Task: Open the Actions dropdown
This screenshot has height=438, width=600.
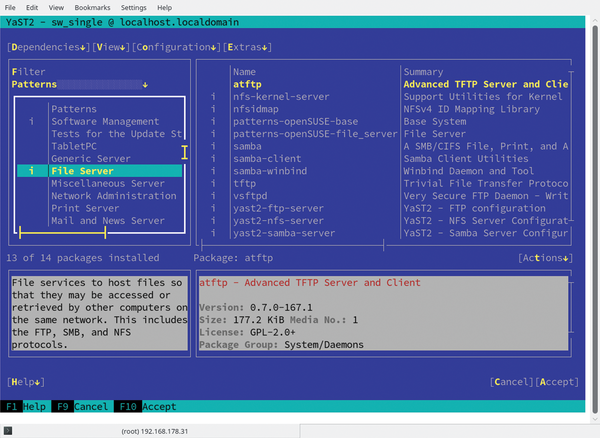Action: point(545,258)
